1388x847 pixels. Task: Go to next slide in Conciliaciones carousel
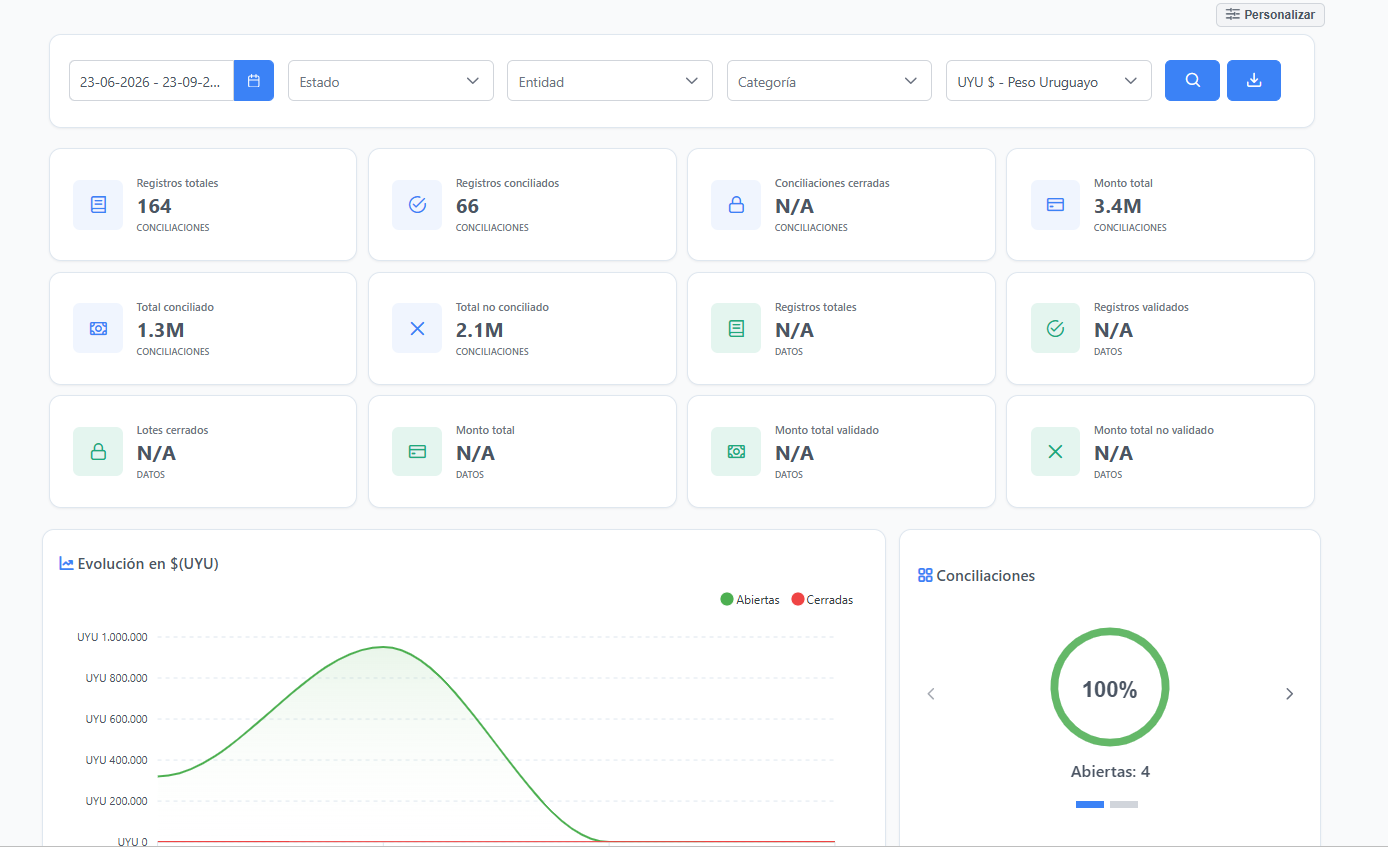point(1289,694)
